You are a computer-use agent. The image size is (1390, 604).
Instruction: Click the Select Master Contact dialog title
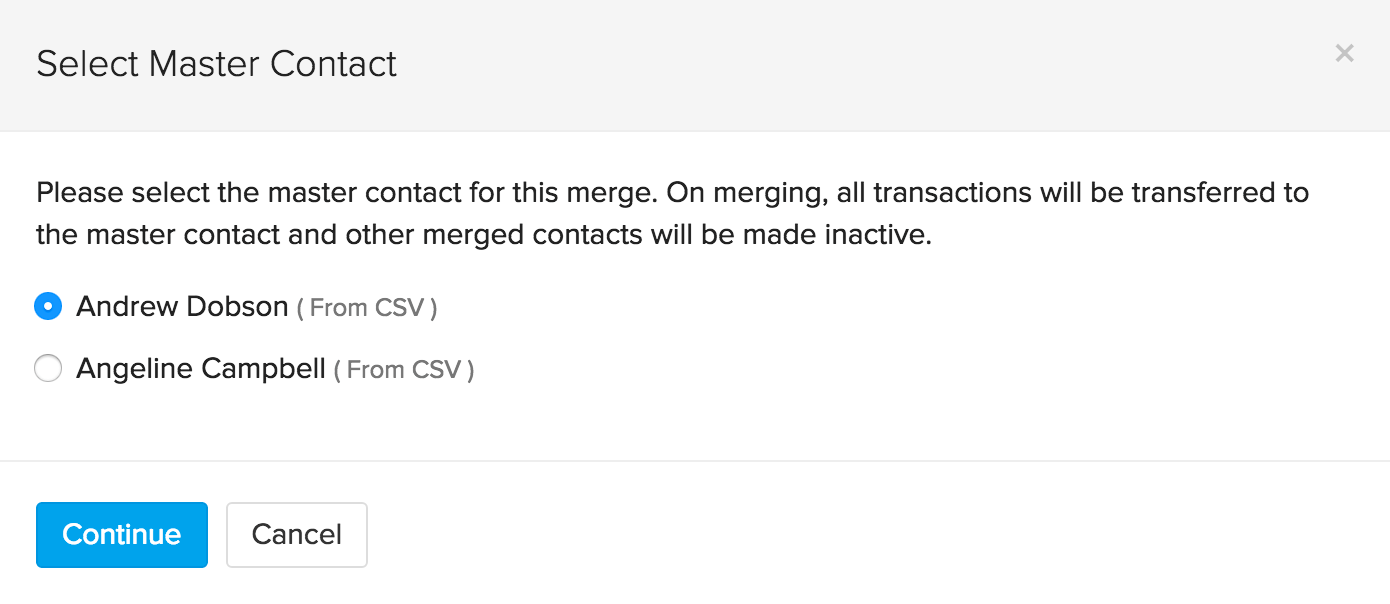pyautogui.click(x=216, y=63)
